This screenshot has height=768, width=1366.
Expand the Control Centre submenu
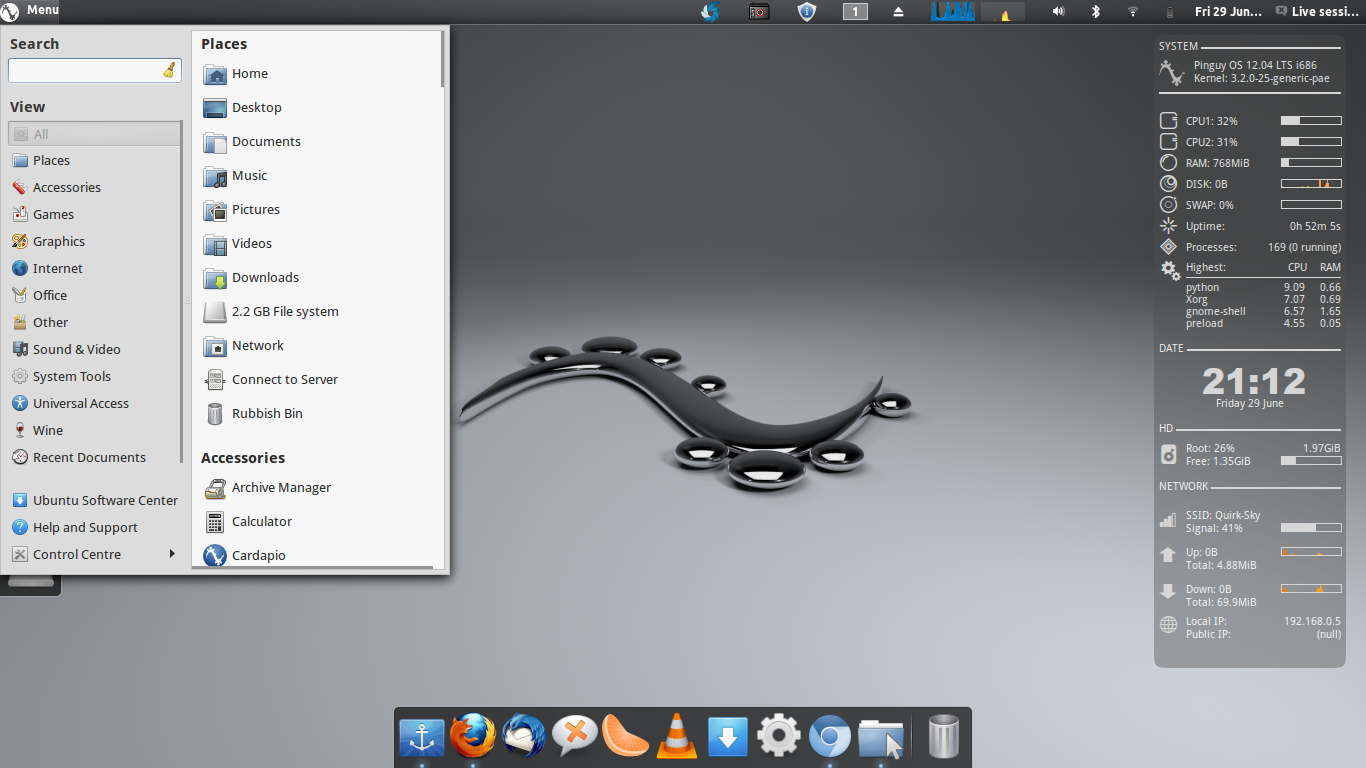(x=94, y=554)
